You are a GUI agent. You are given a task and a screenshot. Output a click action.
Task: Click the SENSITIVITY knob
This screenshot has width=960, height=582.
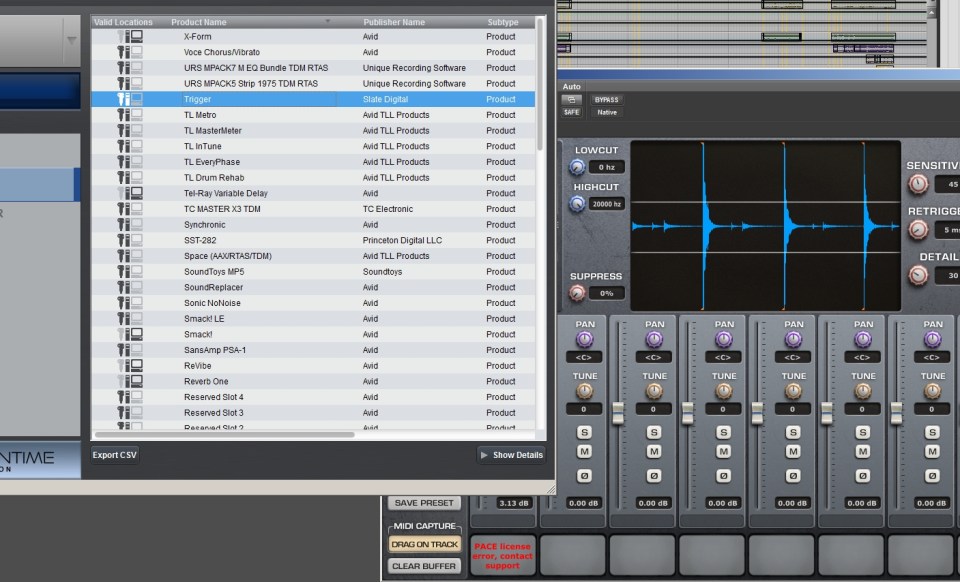tap(917, 183)
